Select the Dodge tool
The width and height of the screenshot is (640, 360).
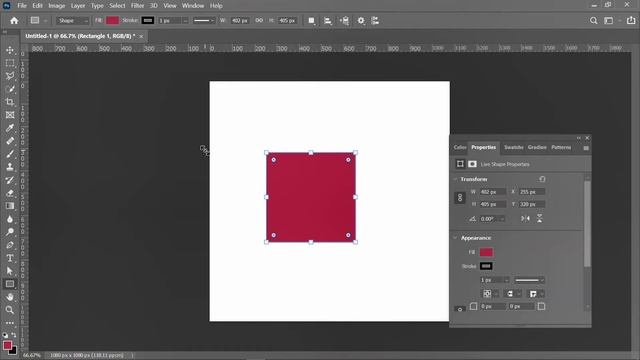pyautogui.click(x=10, y=232)
